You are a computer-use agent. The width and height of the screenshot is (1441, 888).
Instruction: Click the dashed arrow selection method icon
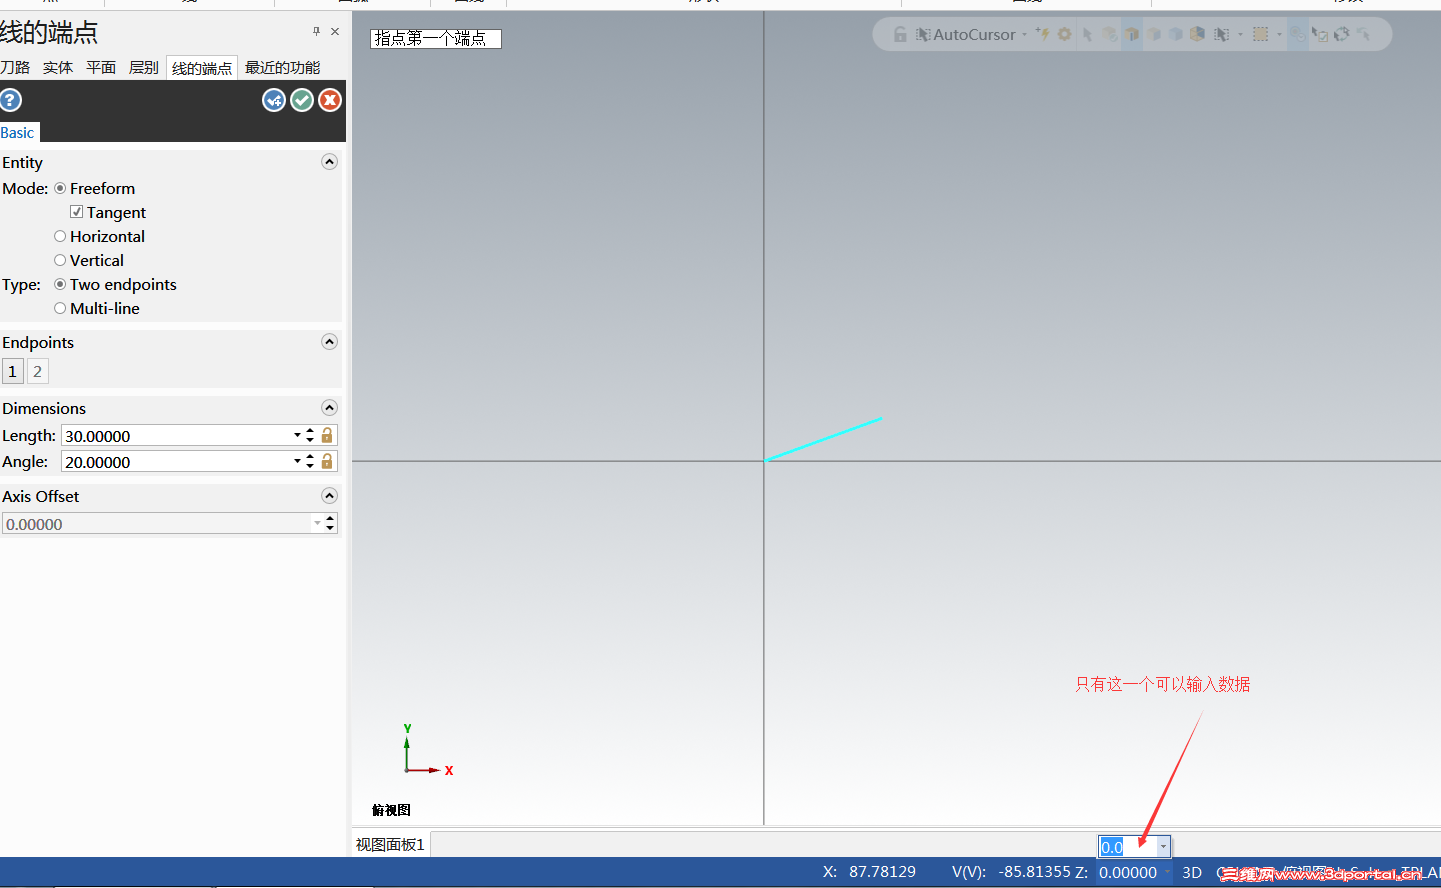[x=1221, y=35]
